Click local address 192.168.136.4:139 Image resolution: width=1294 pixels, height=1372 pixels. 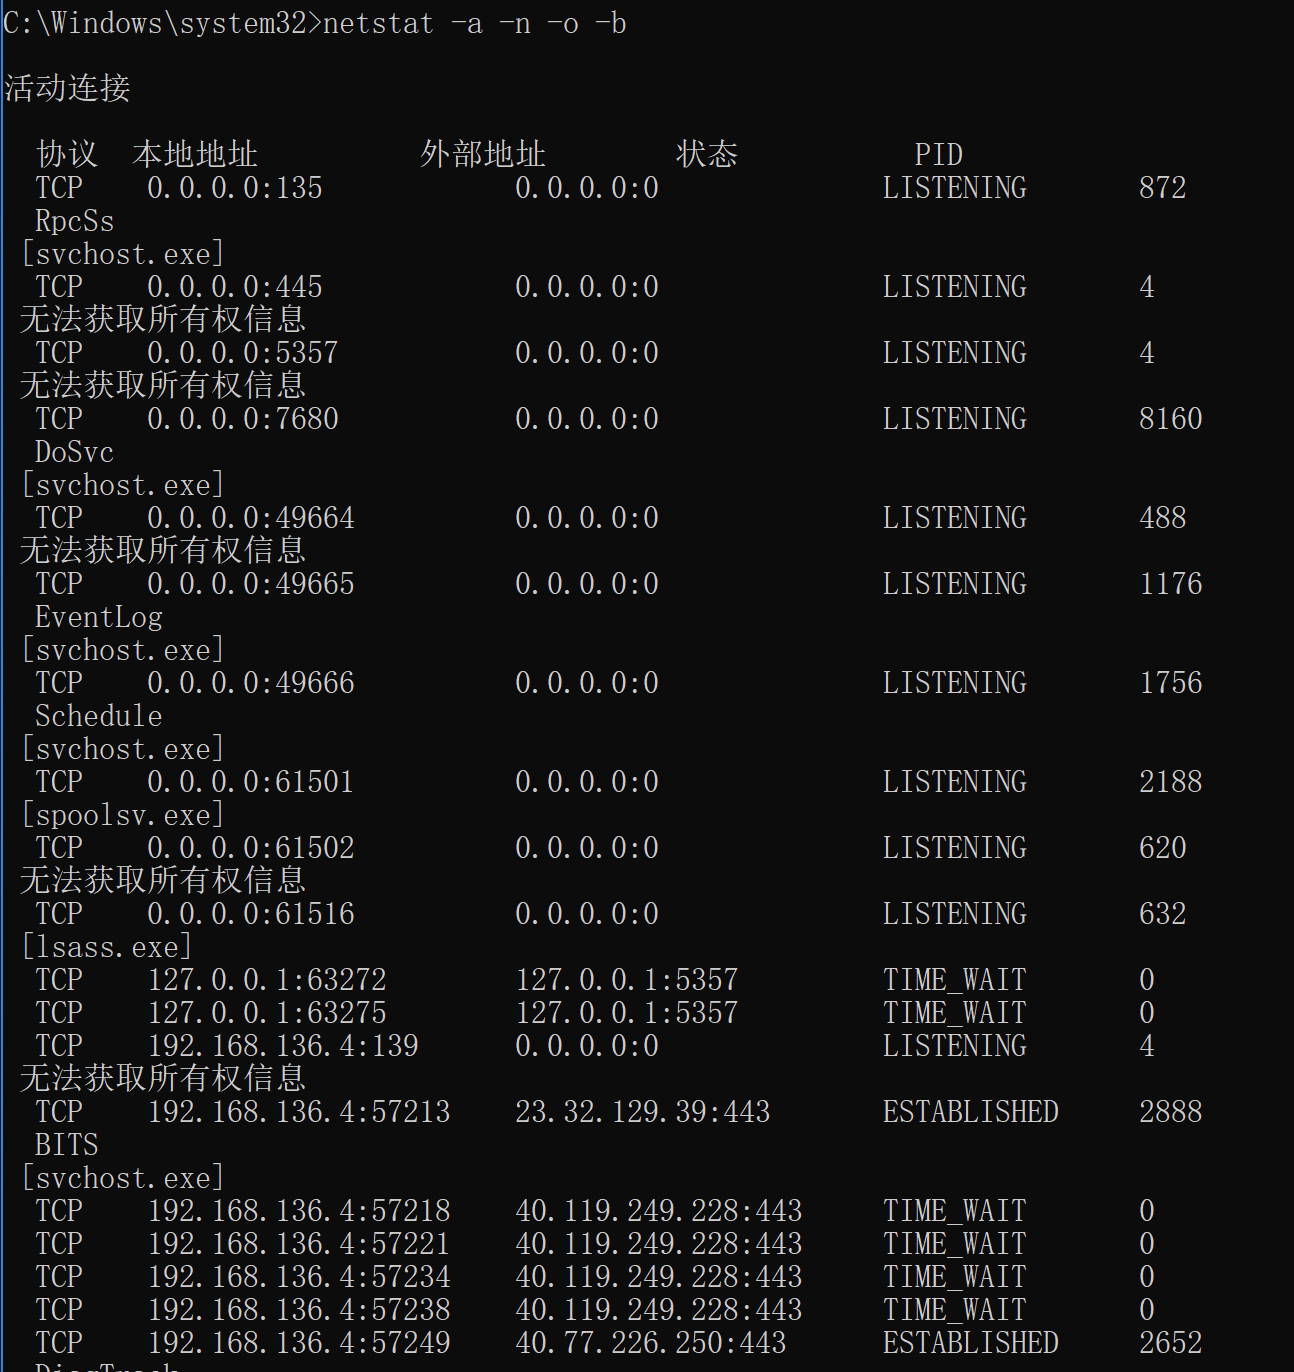[x=282, y=1046]
